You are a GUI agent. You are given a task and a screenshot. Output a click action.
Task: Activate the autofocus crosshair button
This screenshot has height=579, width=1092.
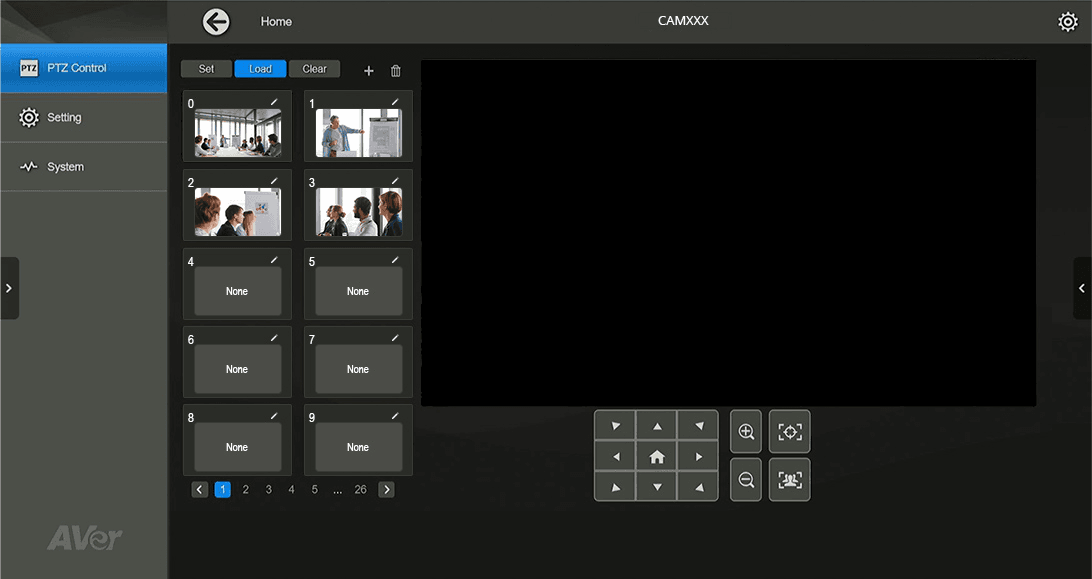(790, 431)
